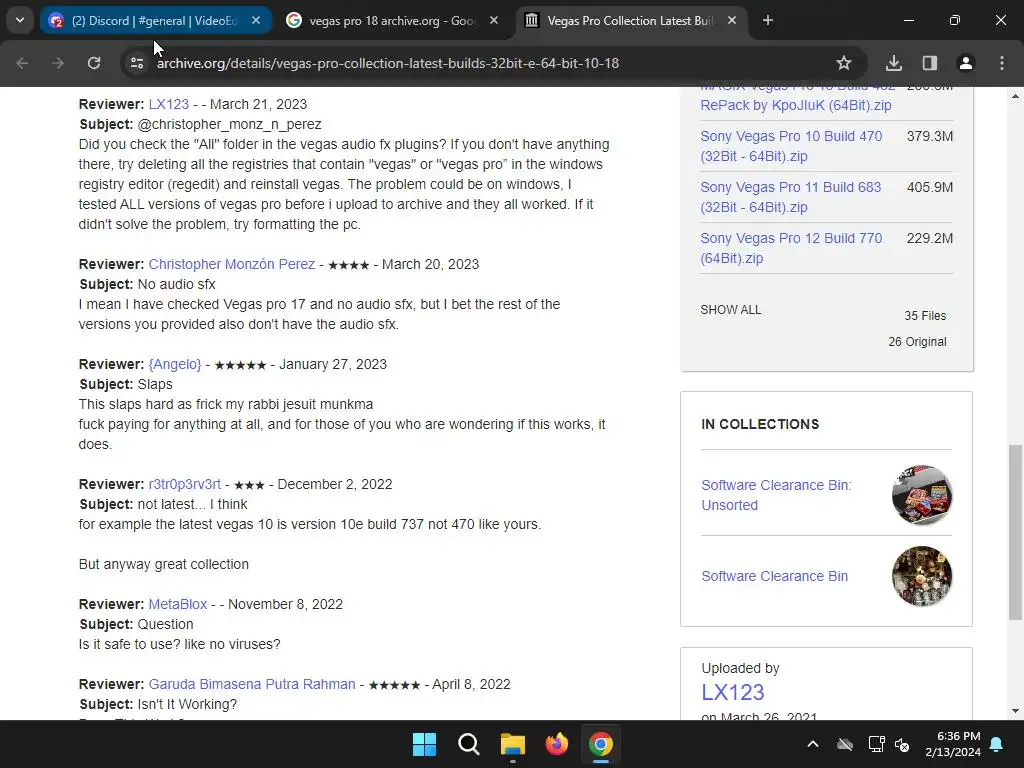Switch to the Discord #general tab
The image size is (1024, 768).
pos(155,20)
